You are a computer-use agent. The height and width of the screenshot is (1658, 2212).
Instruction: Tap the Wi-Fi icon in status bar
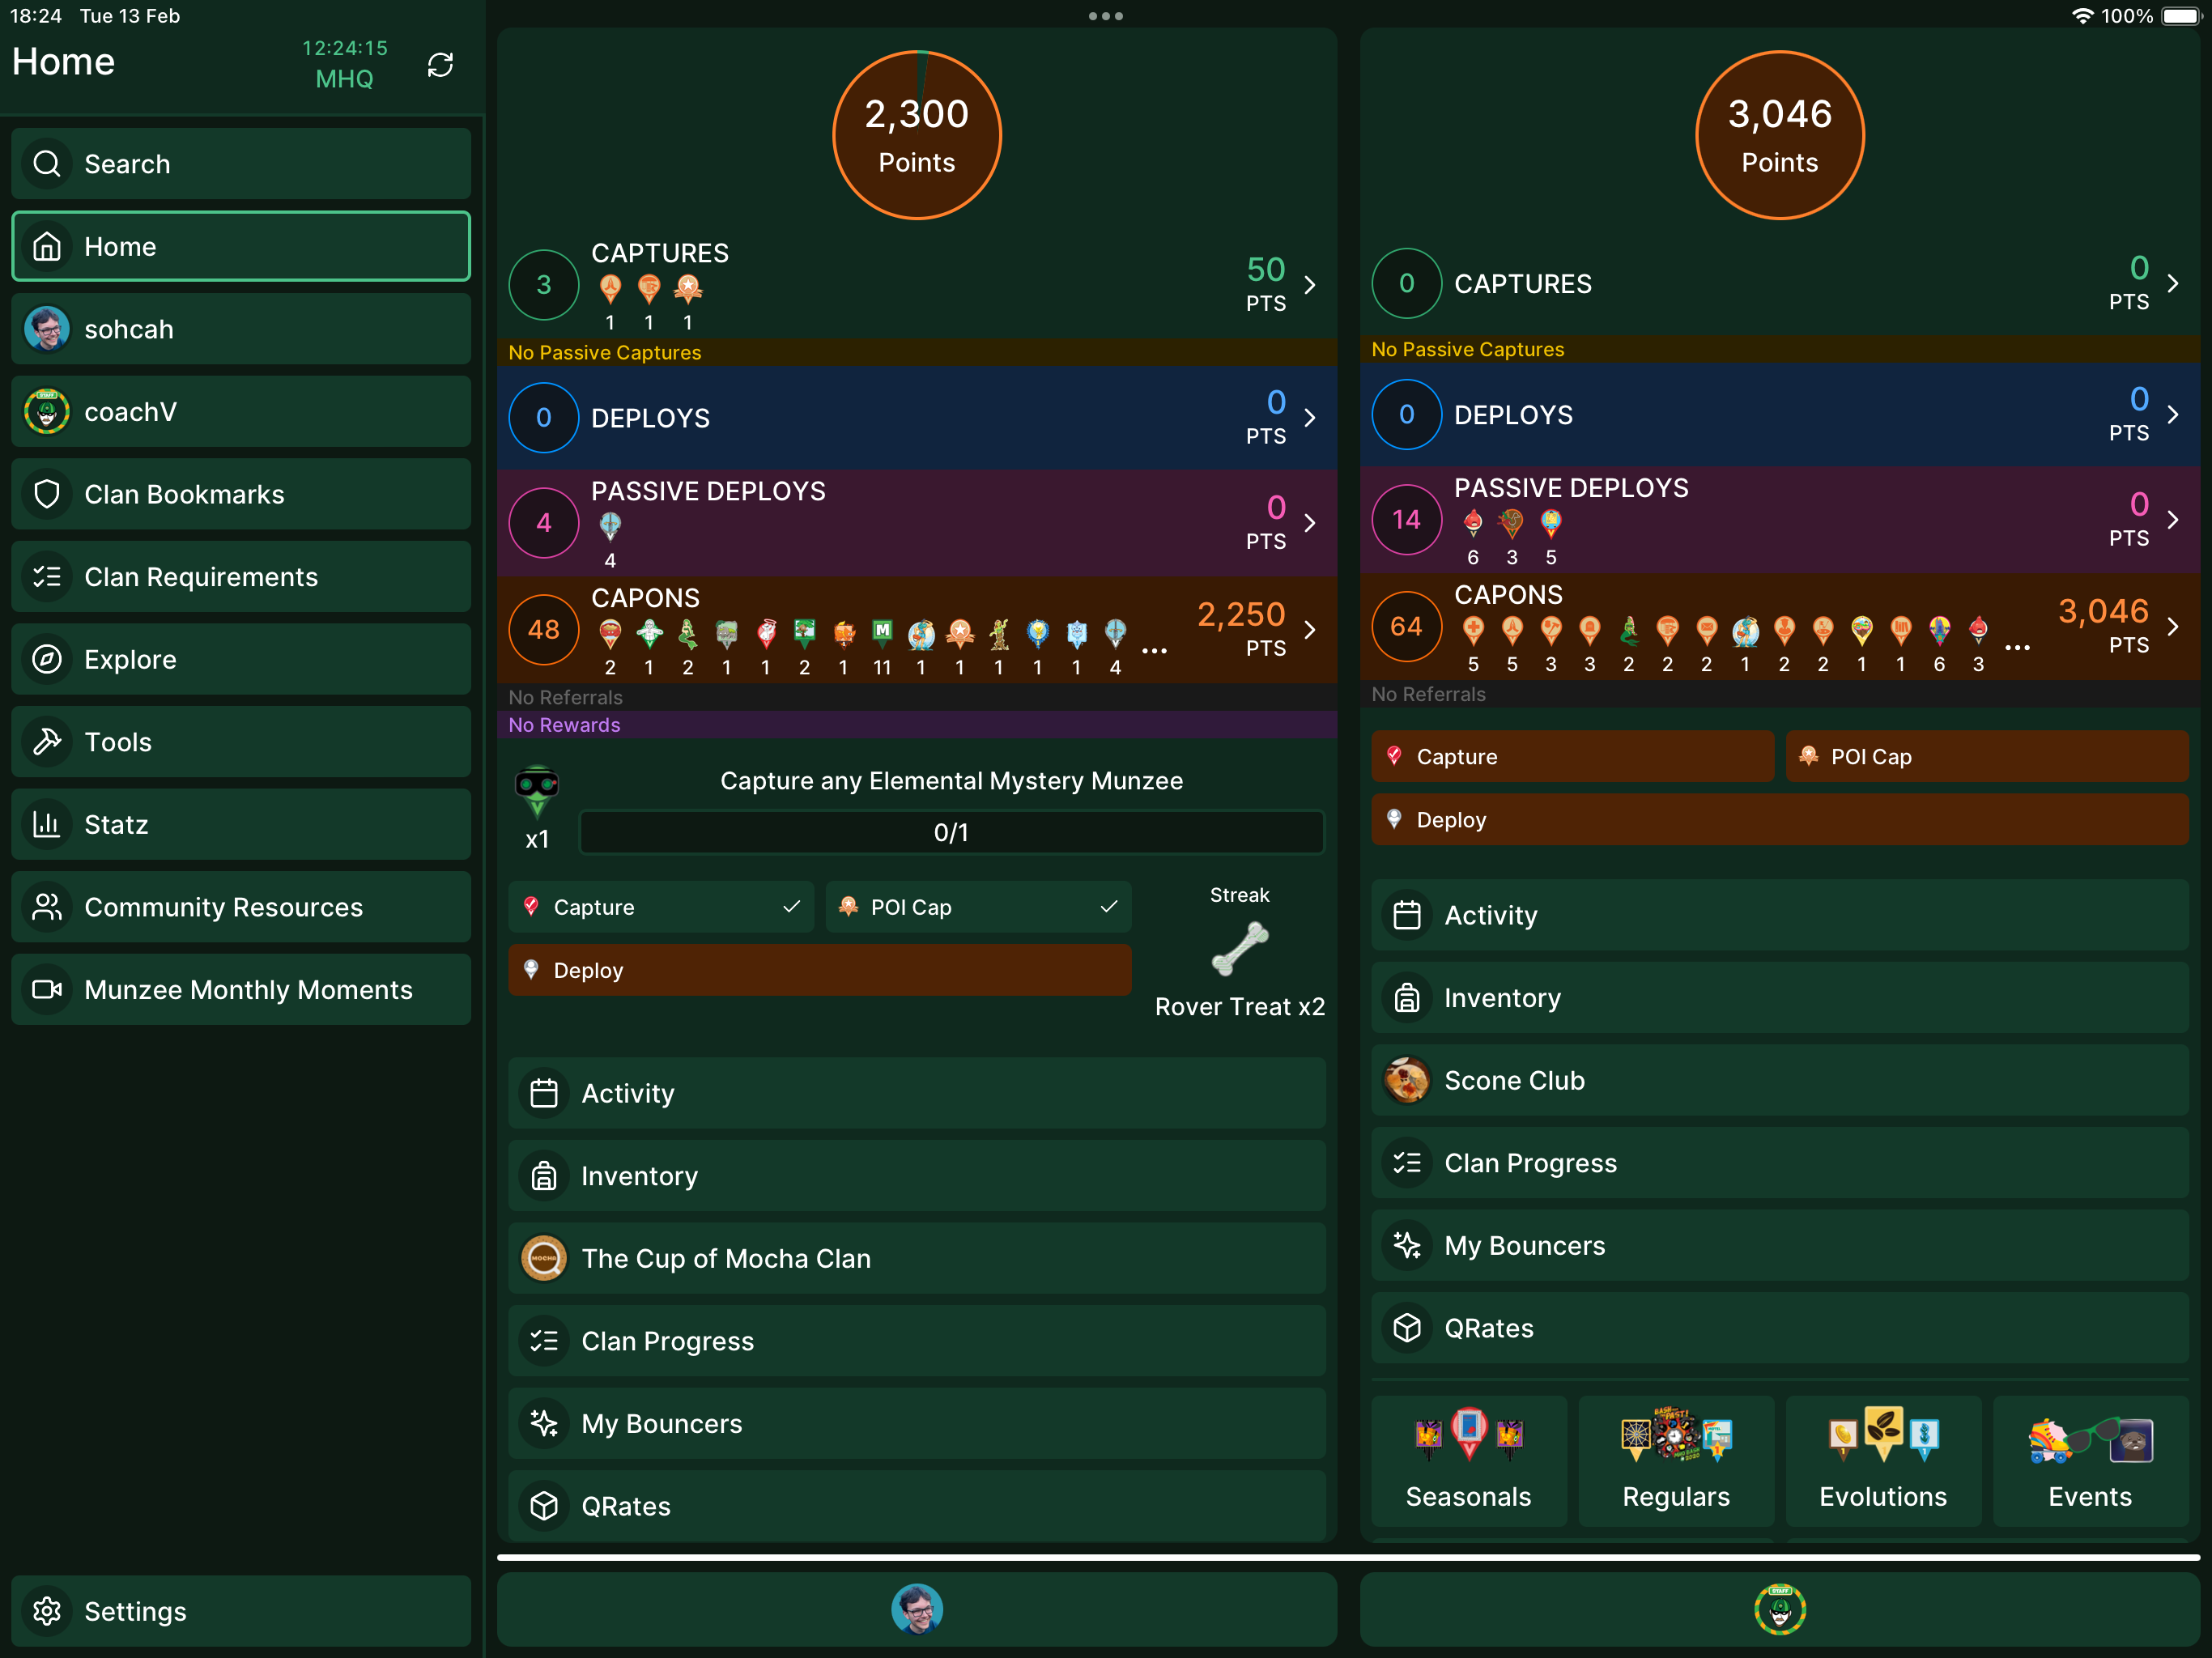click(x=2082, y=16)
